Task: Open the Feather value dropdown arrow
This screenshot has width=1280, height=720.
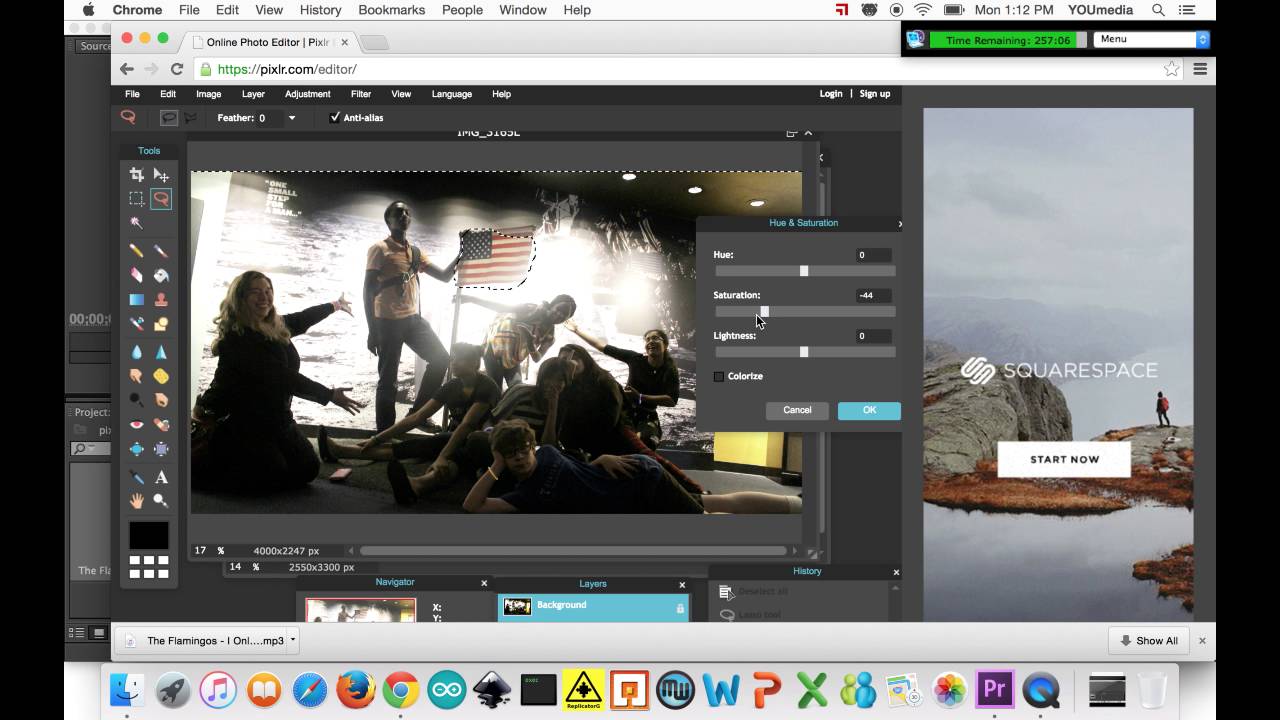Action: tap(292, 118)
